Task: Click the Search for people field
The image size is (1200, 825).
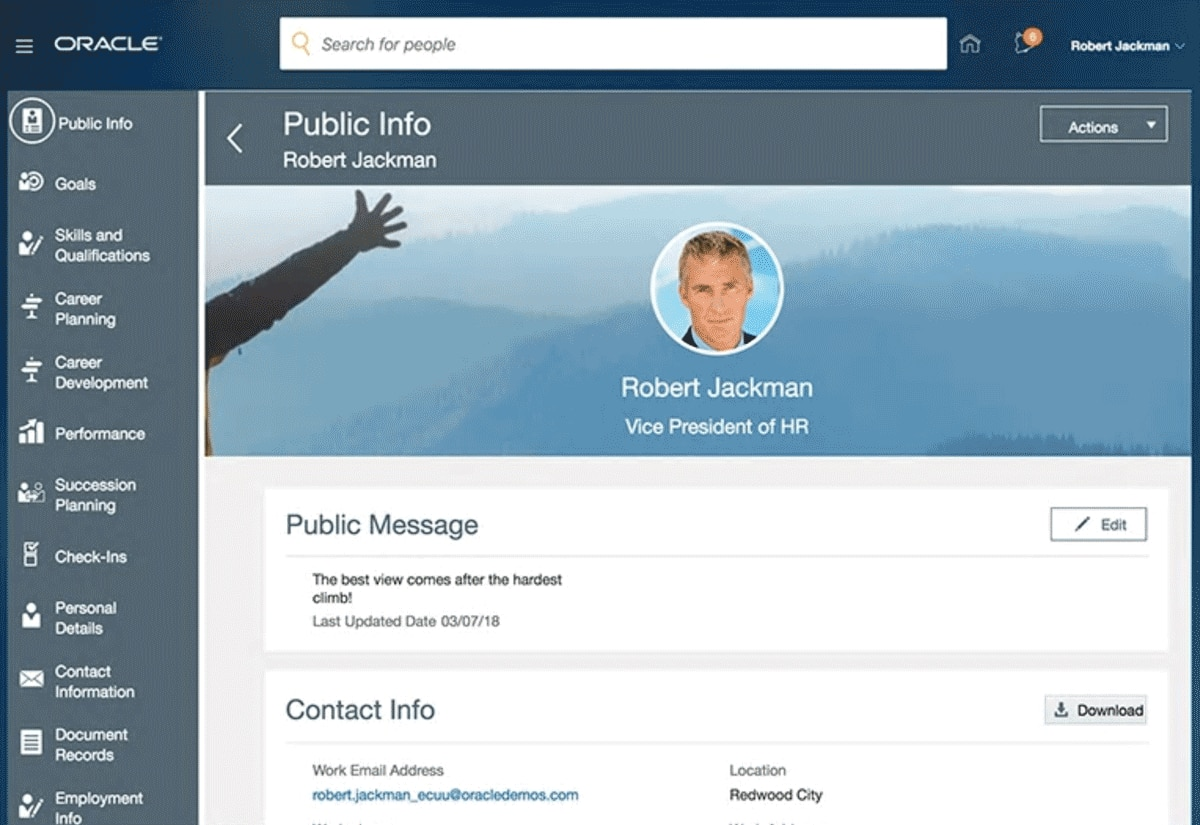Action: tap(612, 44)
